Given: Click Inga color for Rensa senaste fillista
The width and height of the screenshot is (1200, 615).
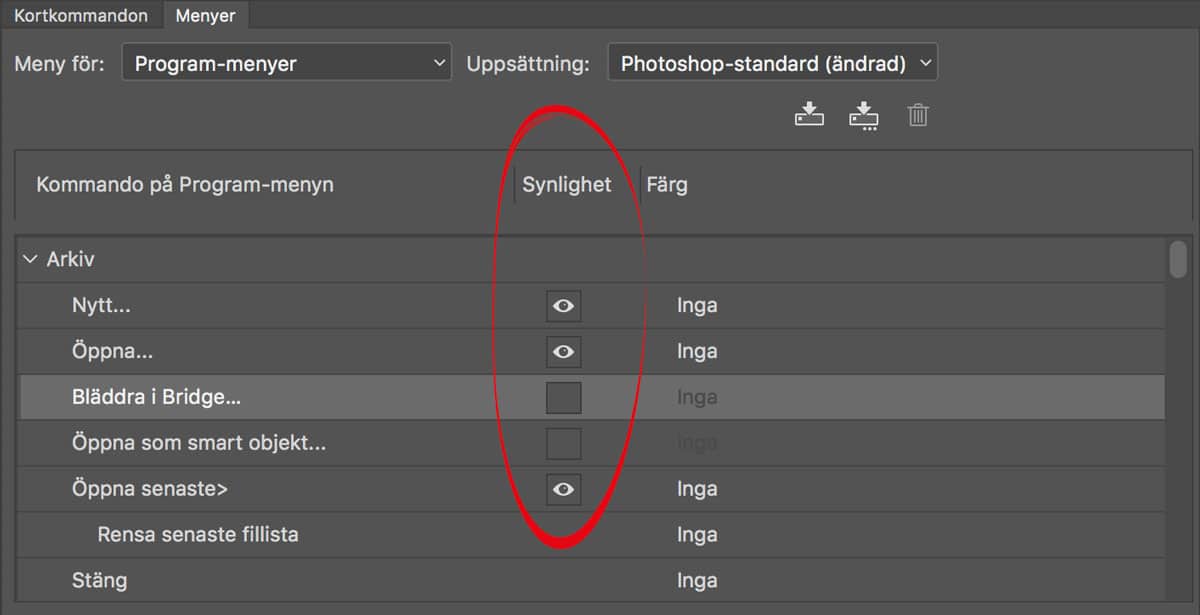Looking at the screenshot, I should coord(697,535).
